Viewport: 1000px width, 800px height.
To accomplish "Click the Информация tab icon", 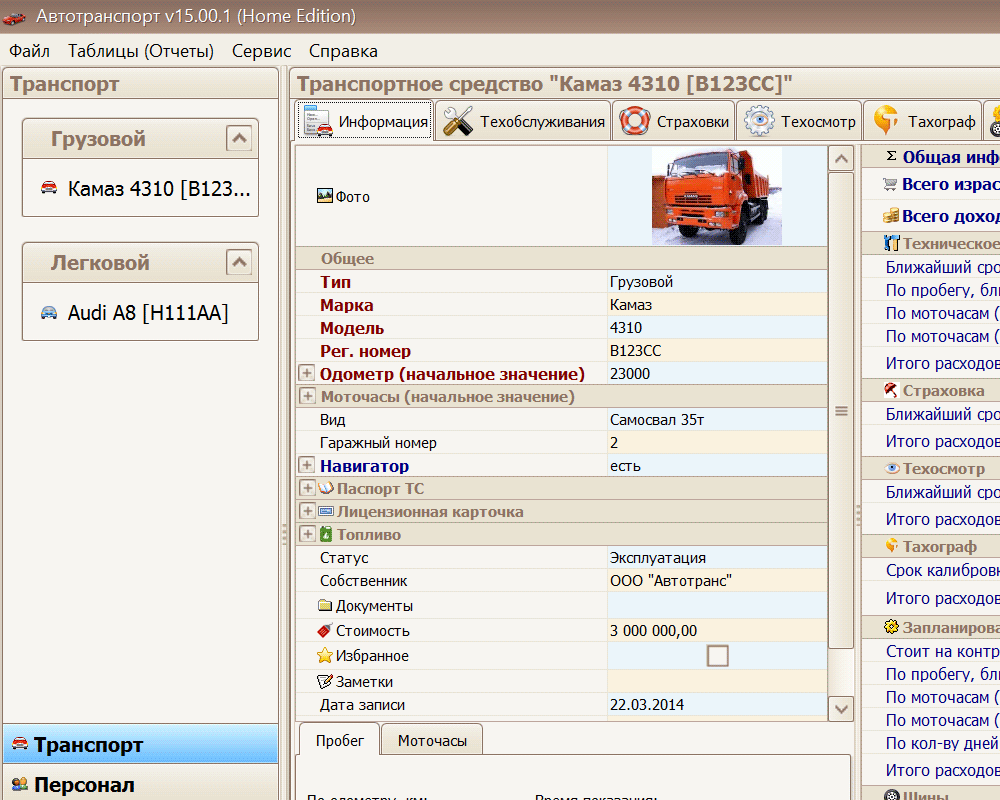I will point(318,121).
